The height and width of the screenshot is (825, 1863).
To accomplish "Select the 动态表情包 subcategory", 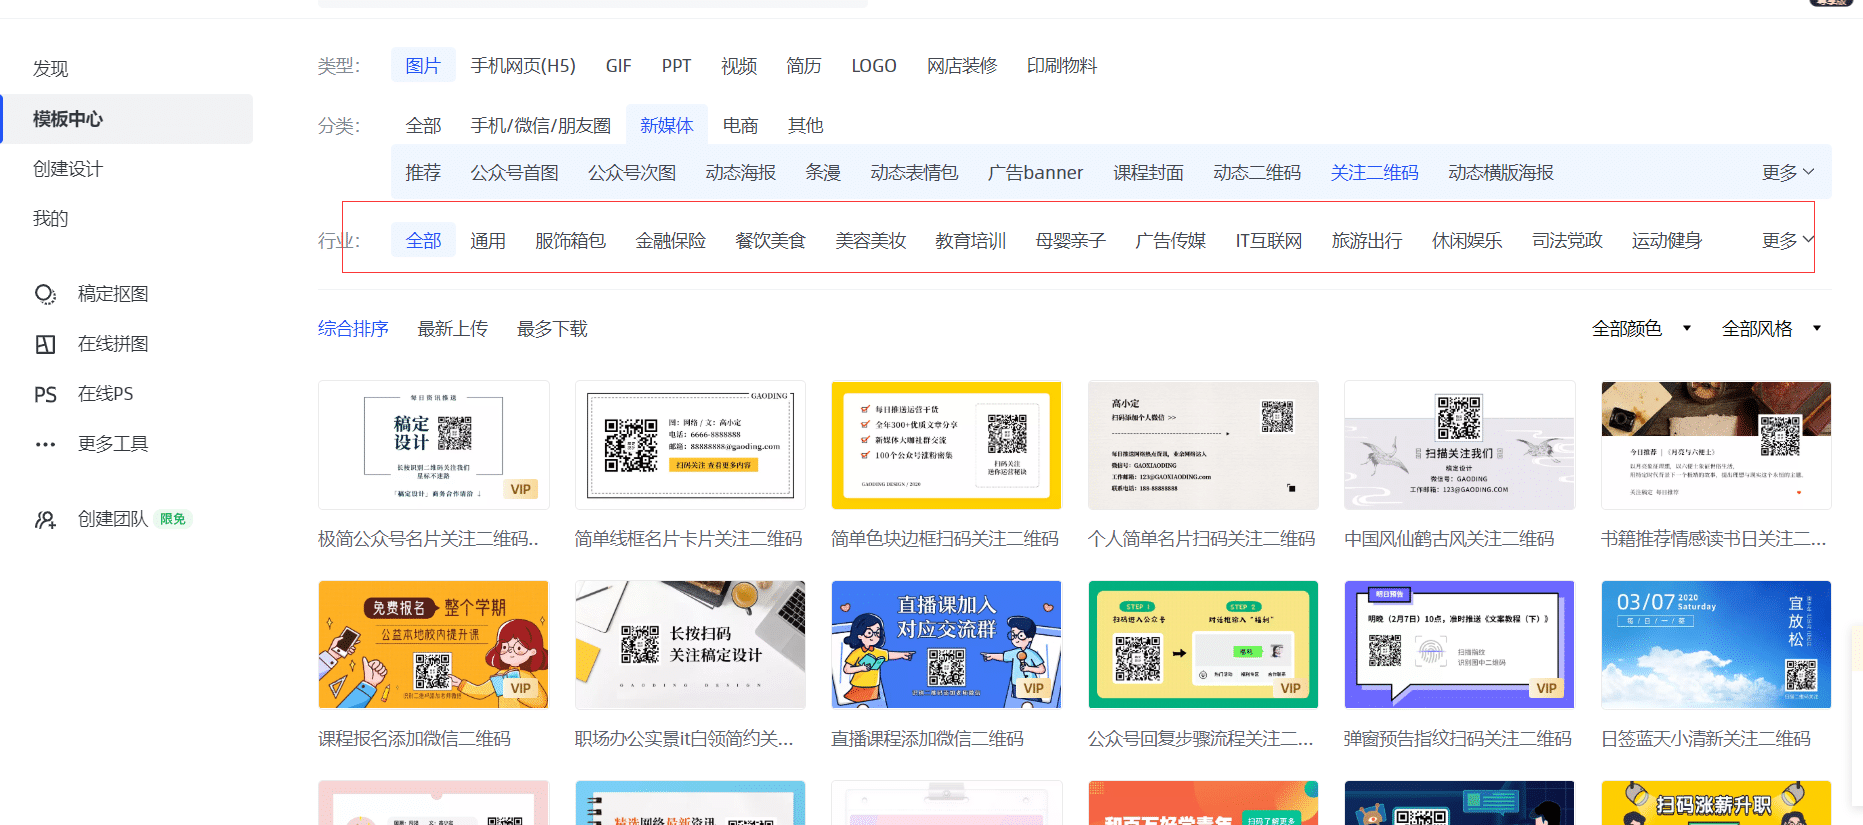I will click(x=914, y=173).
